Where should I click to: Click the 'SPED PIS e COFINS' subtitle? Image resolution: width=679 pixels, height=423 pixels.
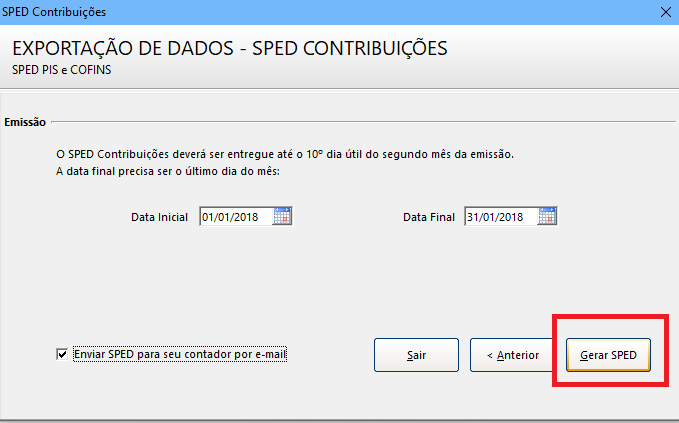coord(61,70)
